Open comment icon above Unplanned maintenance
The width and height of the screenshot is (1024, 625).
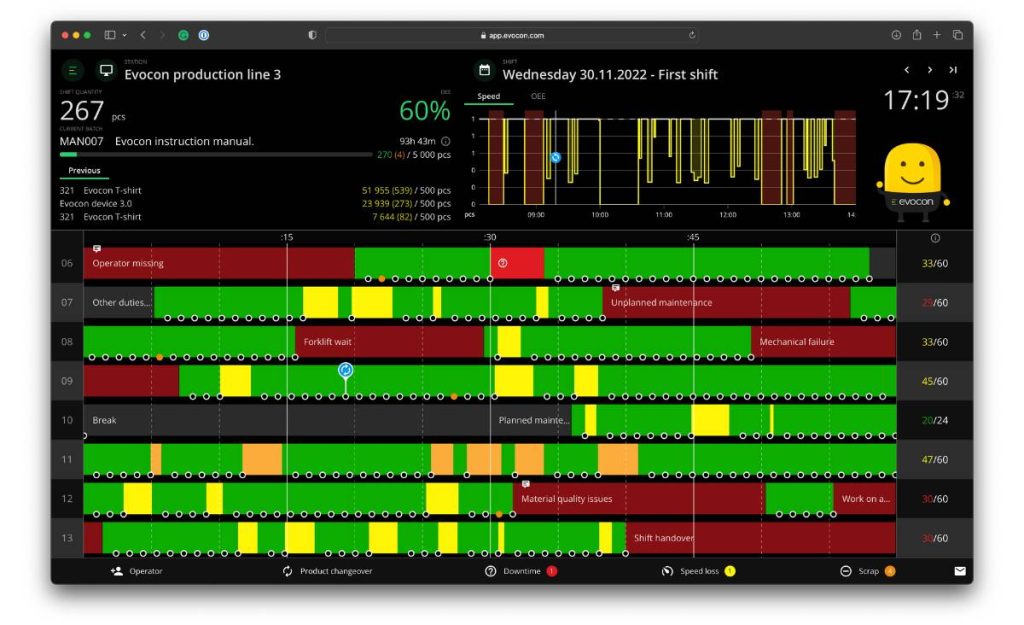pyautogui.click(x=615, y=288)
